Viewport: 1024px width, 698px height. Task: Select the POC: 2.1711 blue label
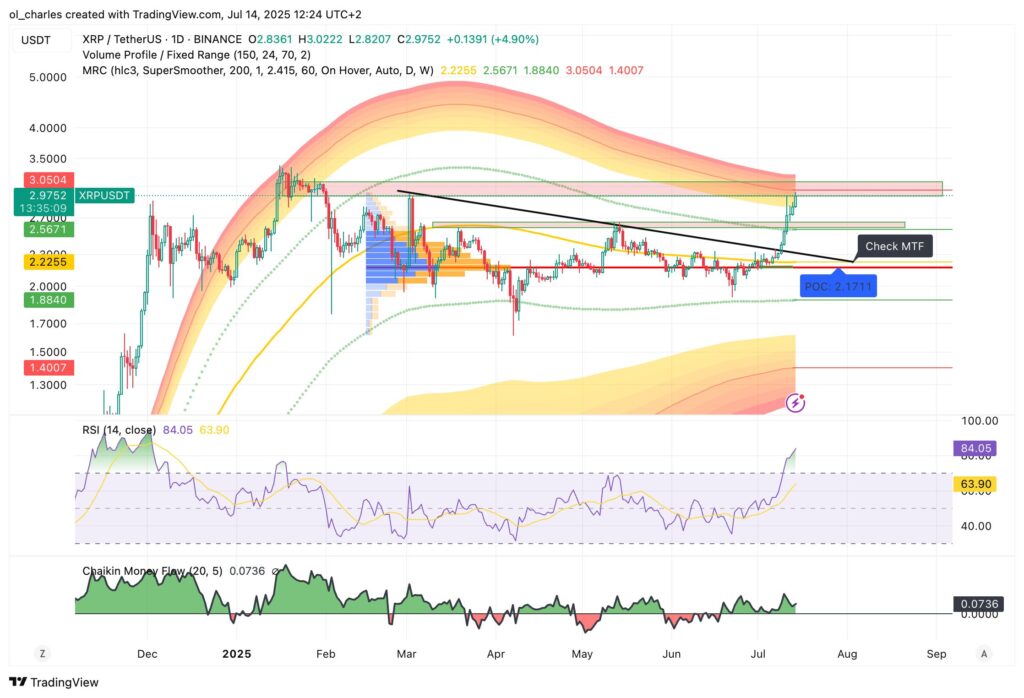coord(838,285)
